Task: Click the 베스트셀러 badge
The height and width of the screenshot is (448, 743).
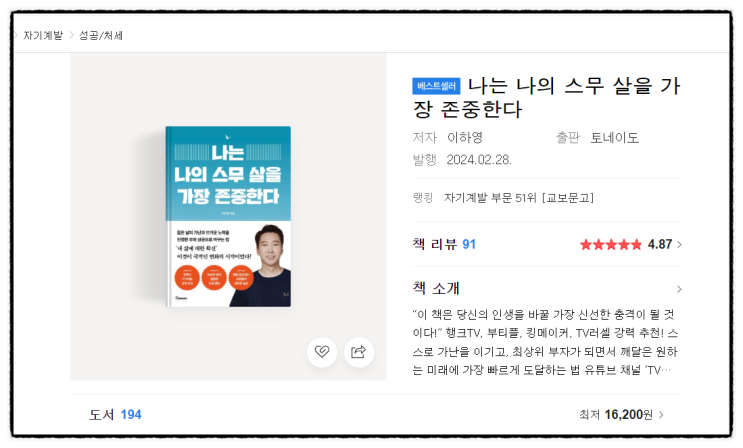Action: 436,86
